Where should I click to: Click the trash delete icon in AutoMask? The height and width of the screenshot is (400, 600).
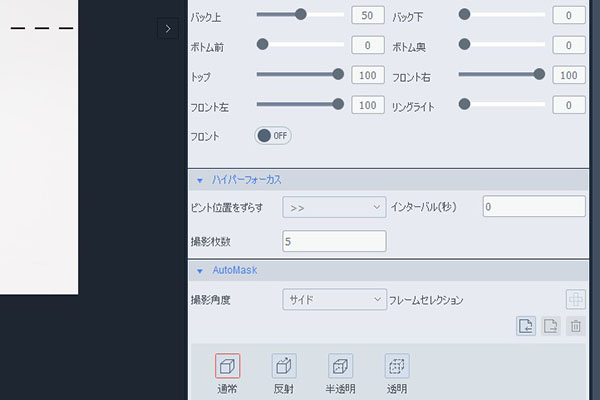(x=575, y=325)
